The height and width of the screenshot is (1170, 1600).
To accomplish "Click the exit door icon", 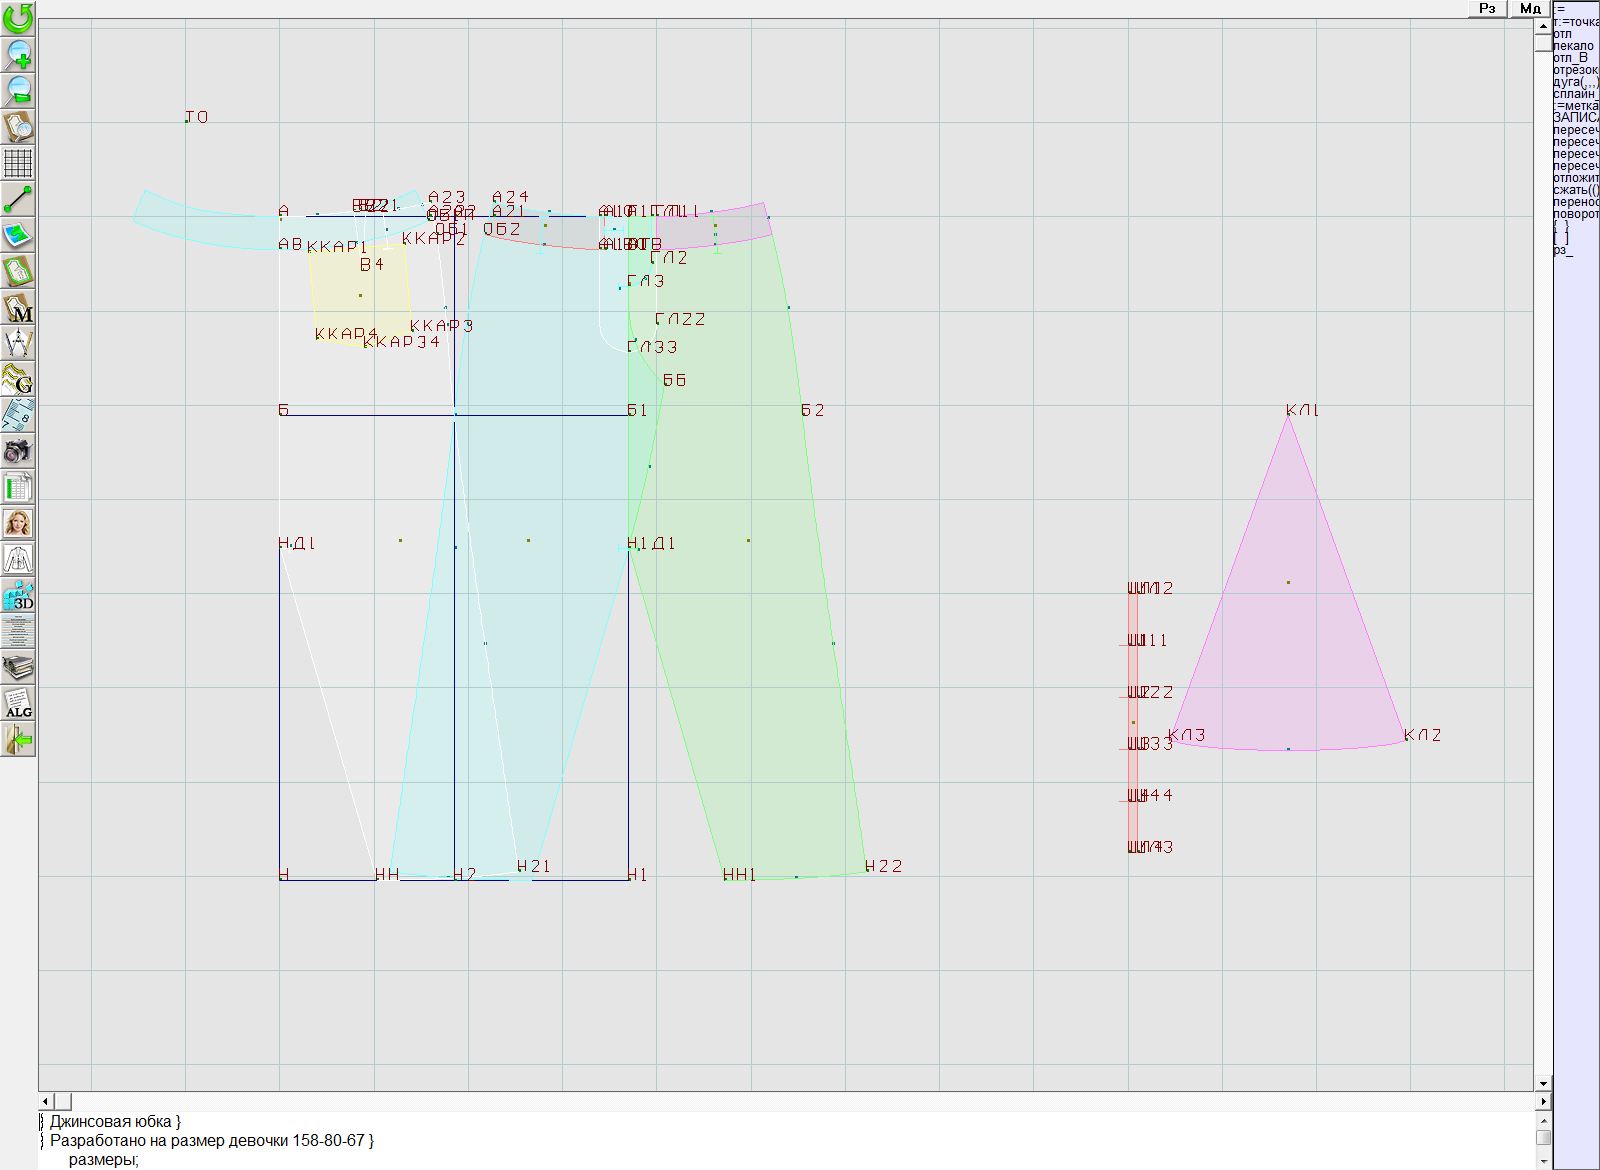I will click(19, 739).
